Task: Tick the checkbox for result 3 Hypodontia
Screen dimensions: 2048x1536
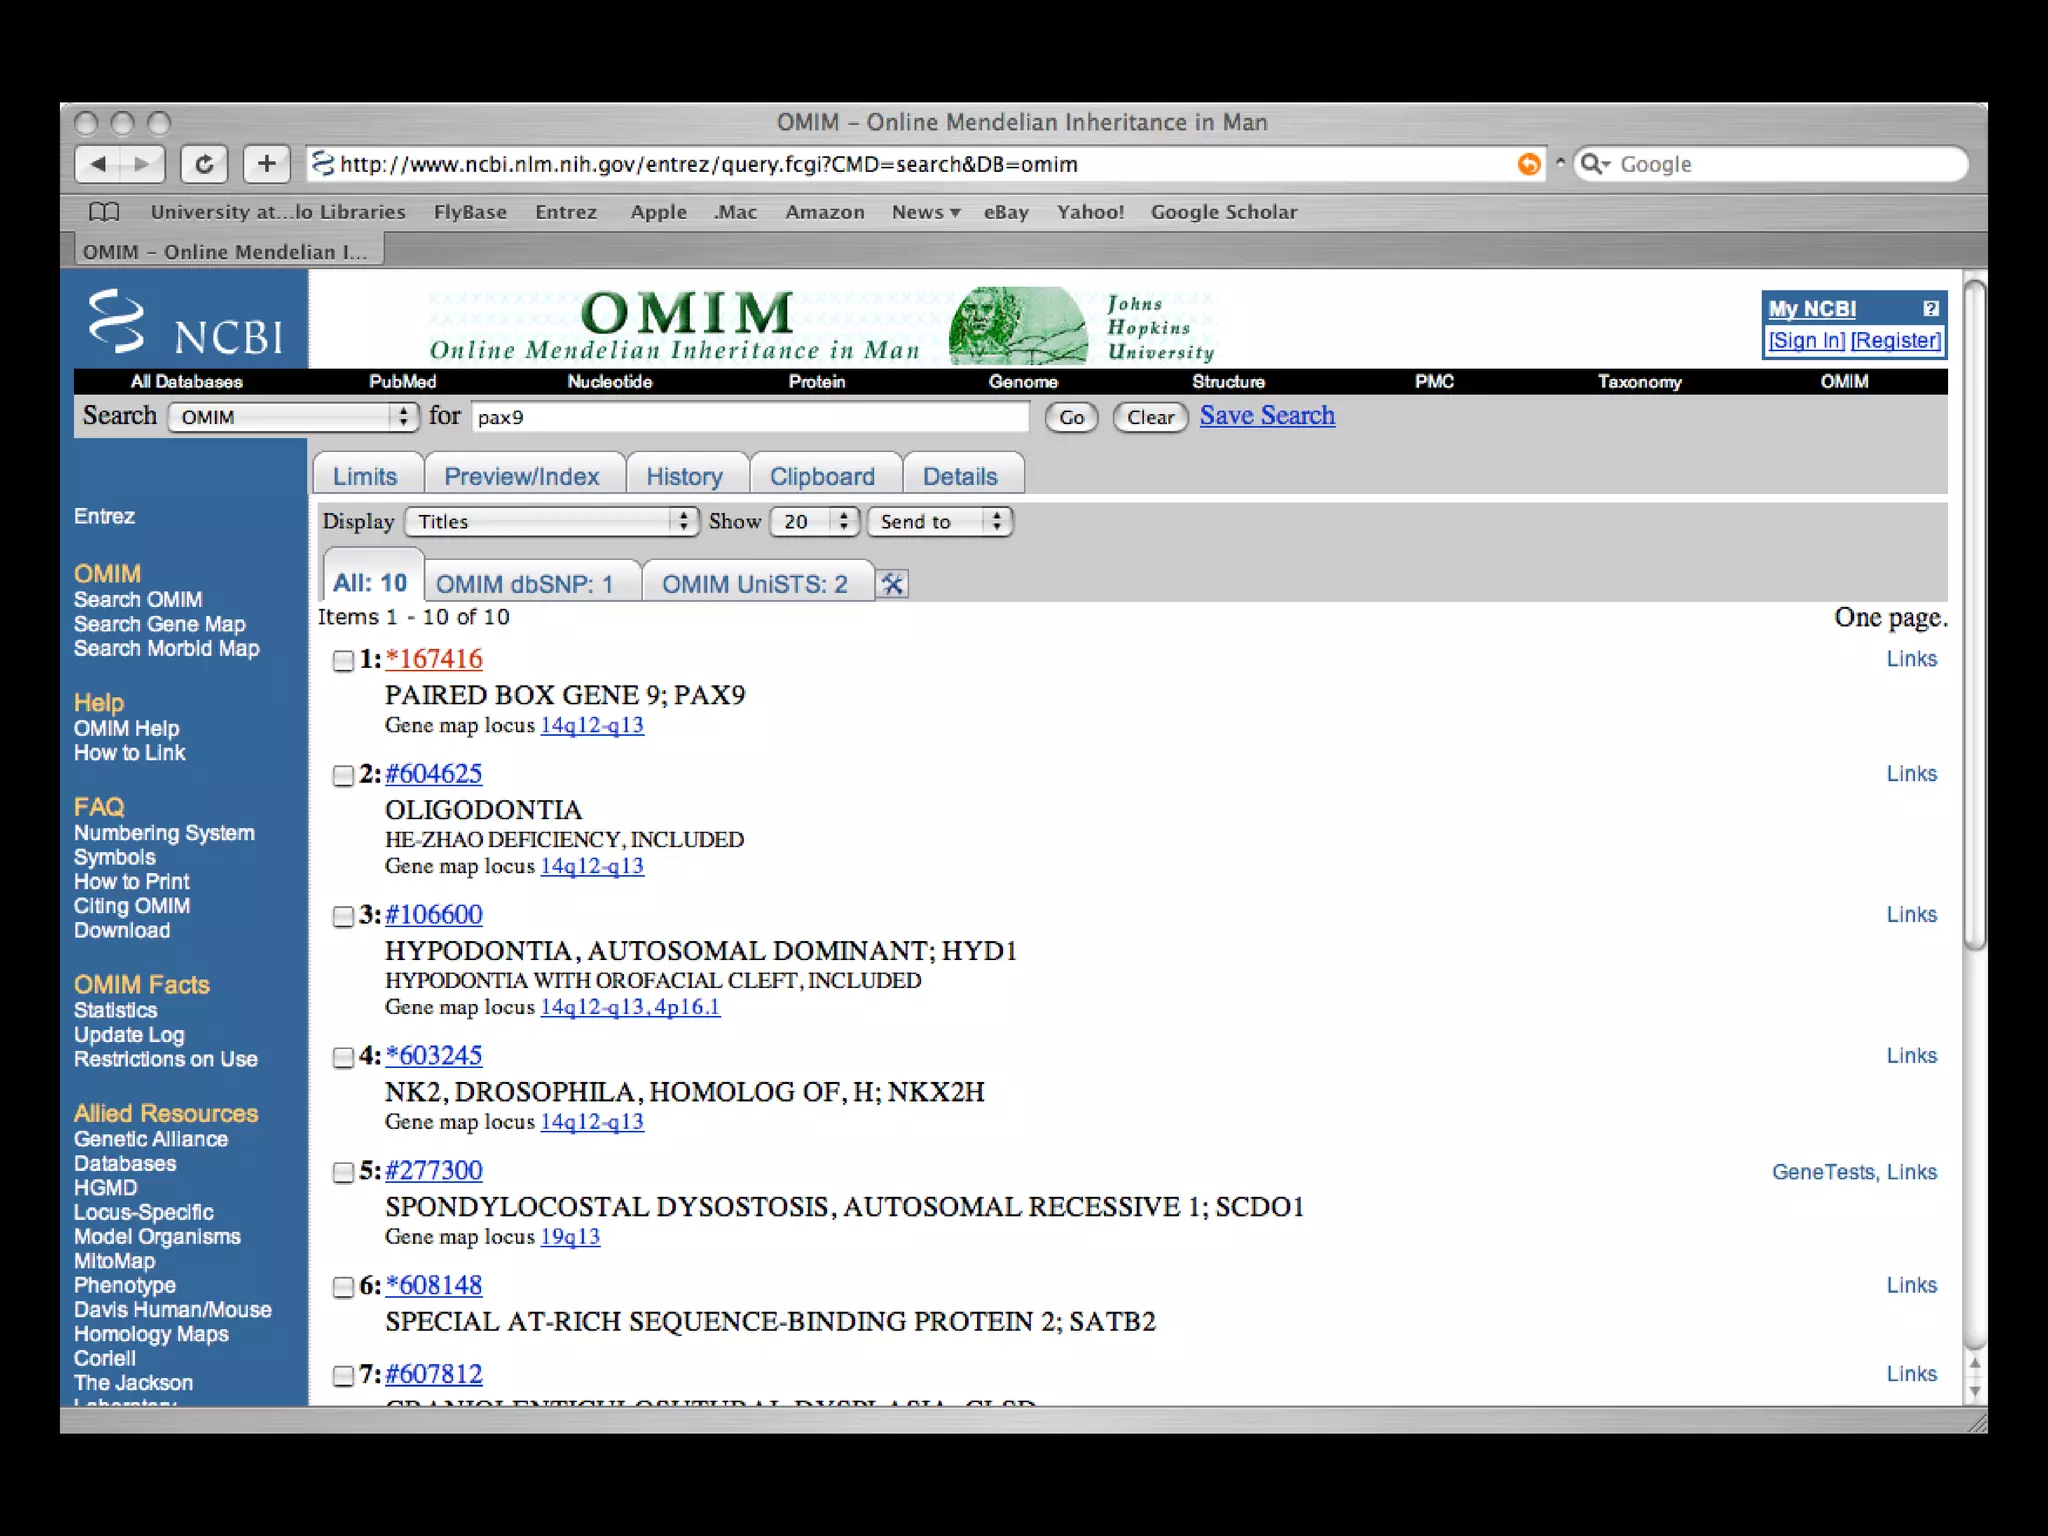Action: (343, 917)
